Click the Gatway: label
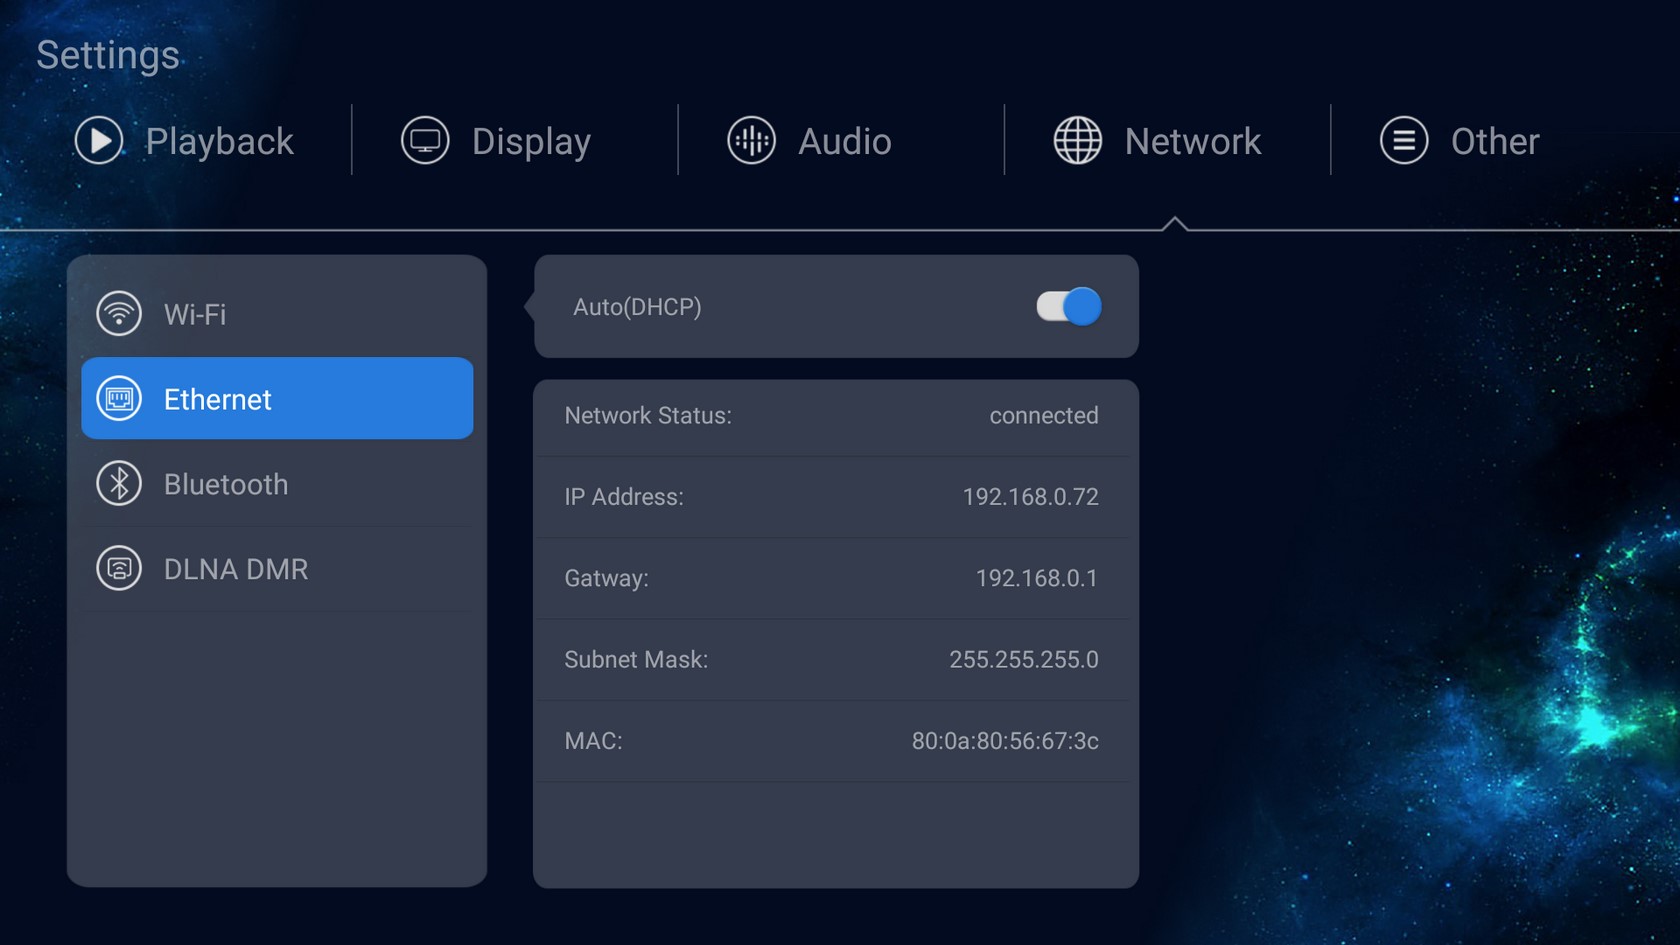Image resolution: width=1680 pixels, height=945 pixels. click(606, 578)
